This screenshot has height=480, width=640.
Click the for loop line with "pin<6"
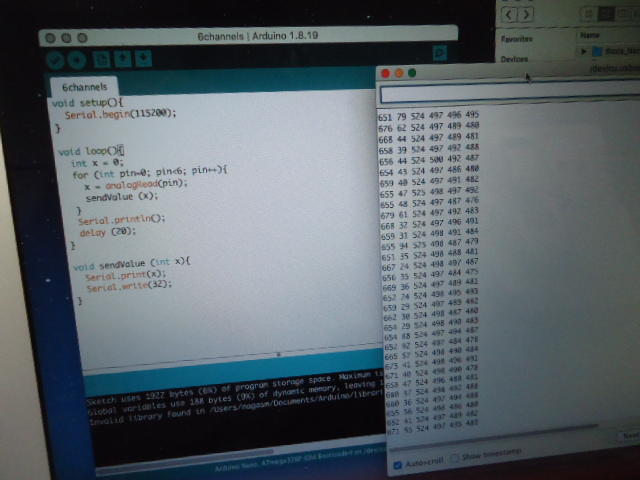pos(150,173)
